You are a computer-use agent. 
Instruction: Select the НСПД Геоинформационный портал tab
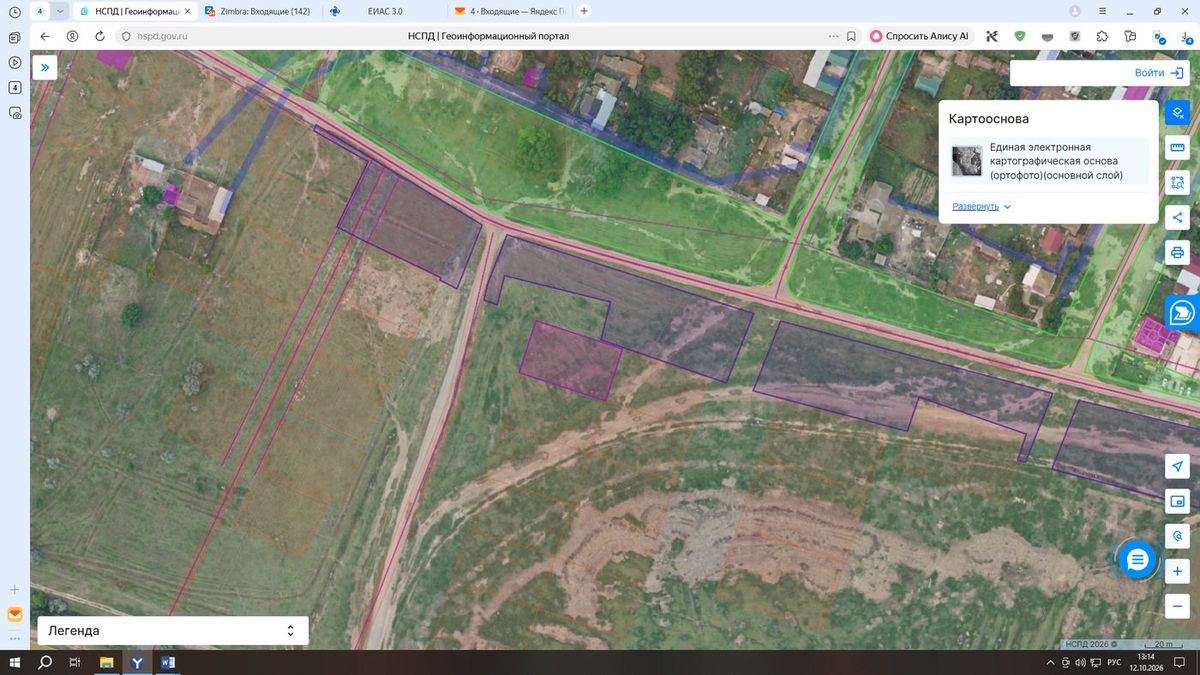pos(135,11)
